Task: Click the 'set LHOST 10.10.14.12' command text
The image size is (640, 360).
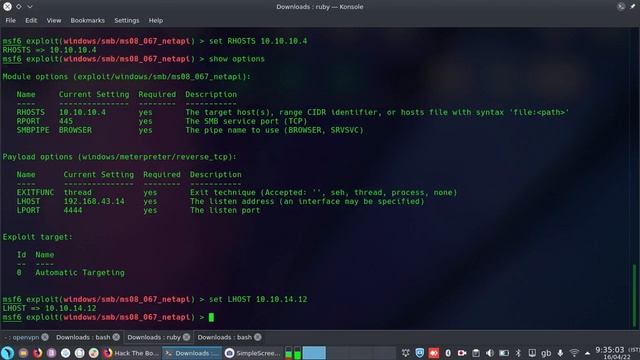Action: pos(258,299)
